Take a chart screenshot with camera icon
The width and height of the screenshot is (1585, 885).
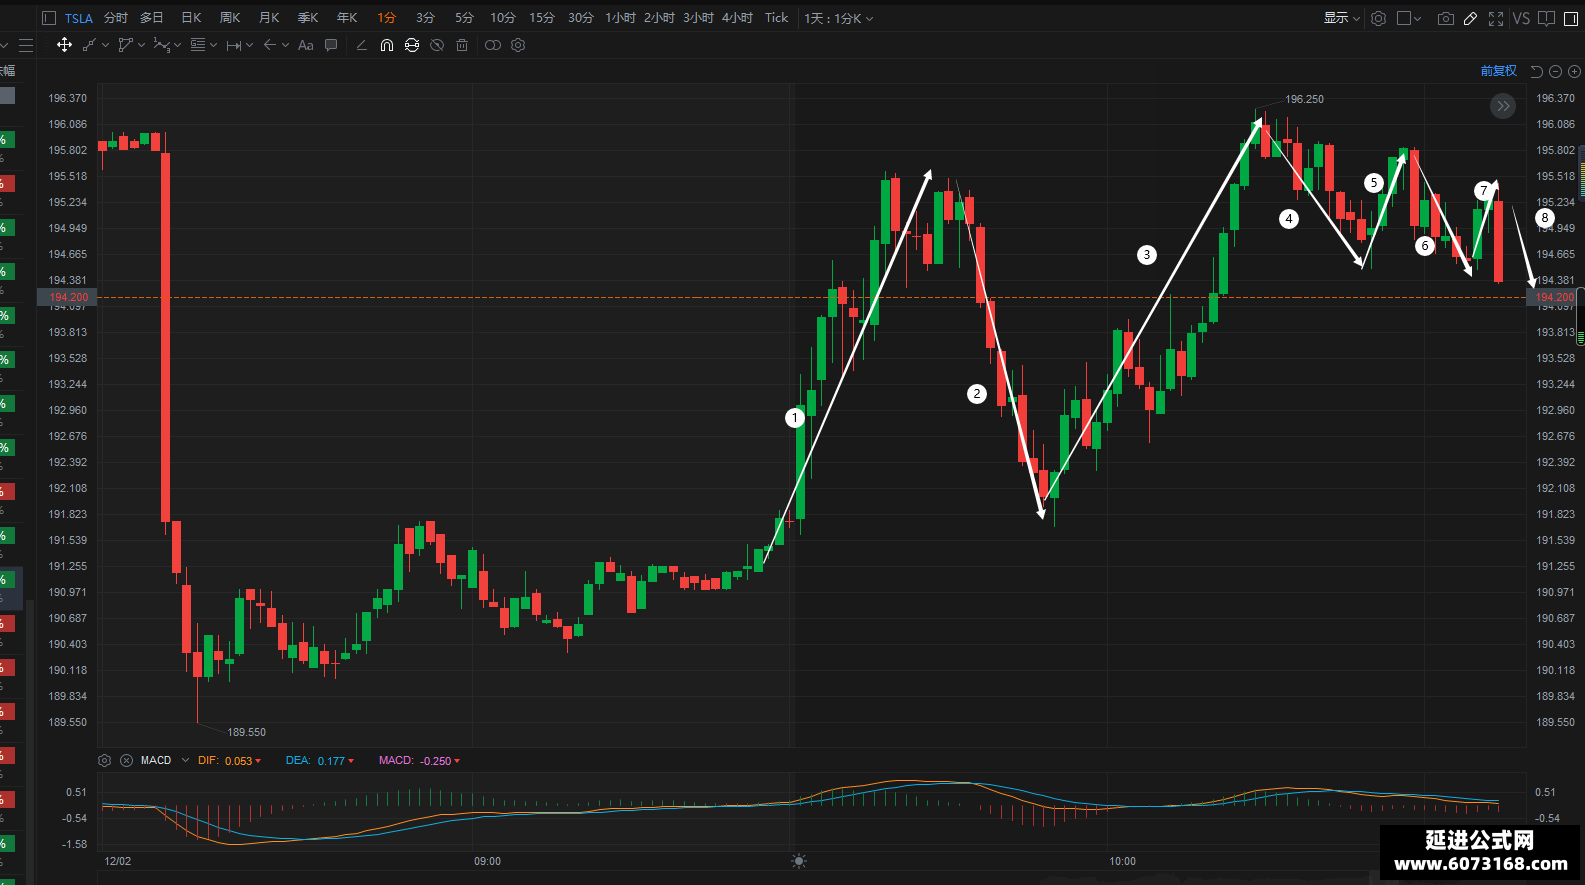[1445, 18]
